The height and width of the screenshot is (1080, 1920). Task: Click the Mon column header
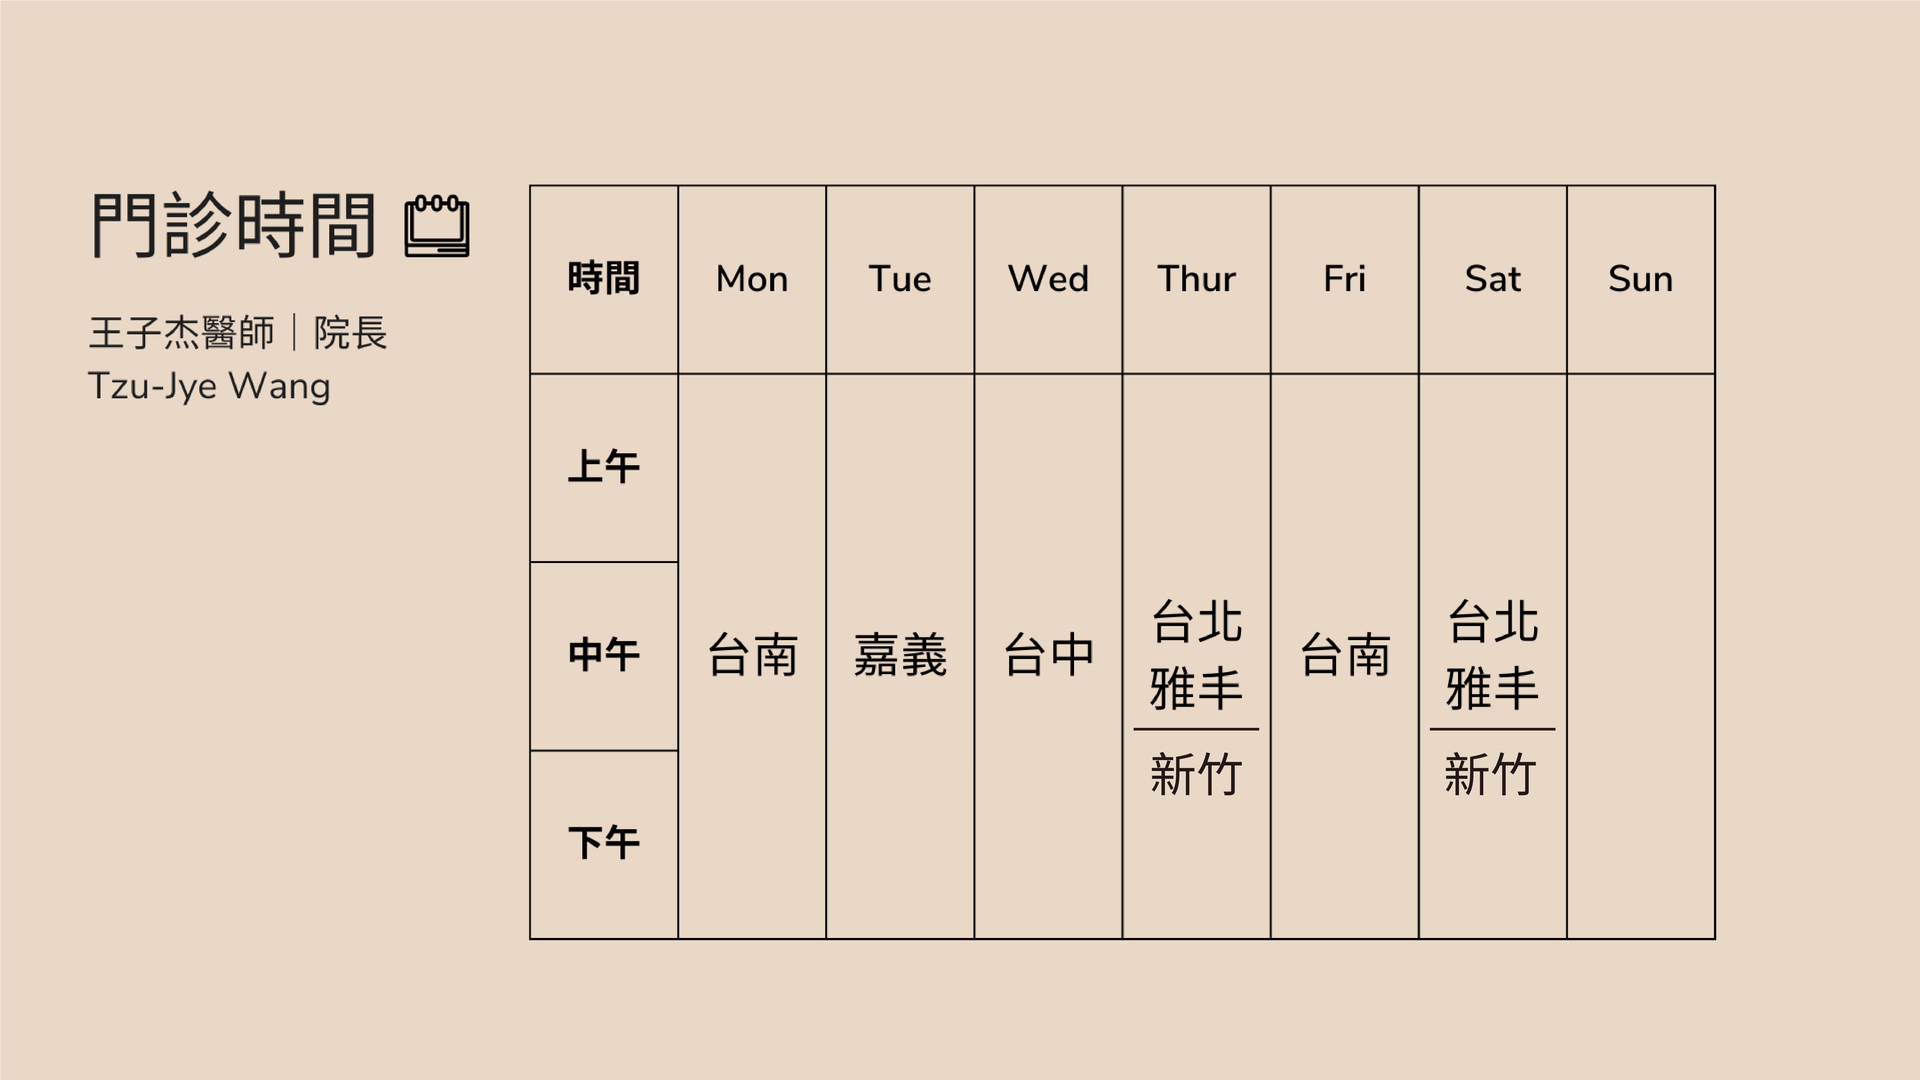coord(748,280)
